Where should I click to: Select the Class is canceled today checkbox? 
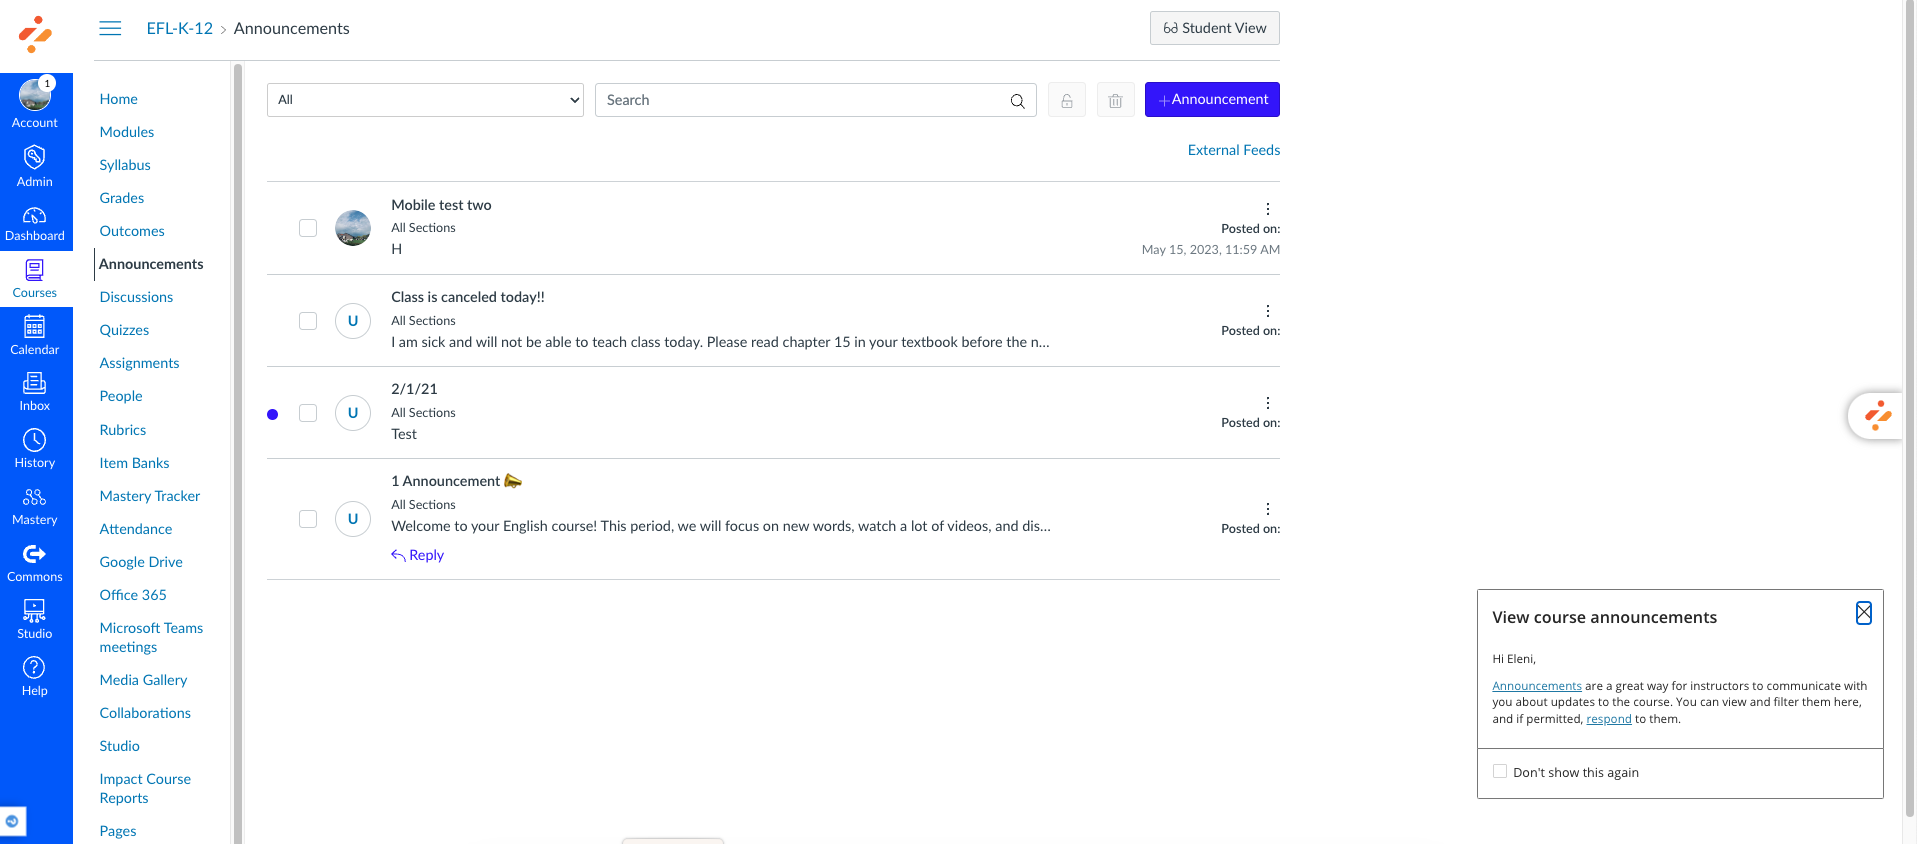308,321
